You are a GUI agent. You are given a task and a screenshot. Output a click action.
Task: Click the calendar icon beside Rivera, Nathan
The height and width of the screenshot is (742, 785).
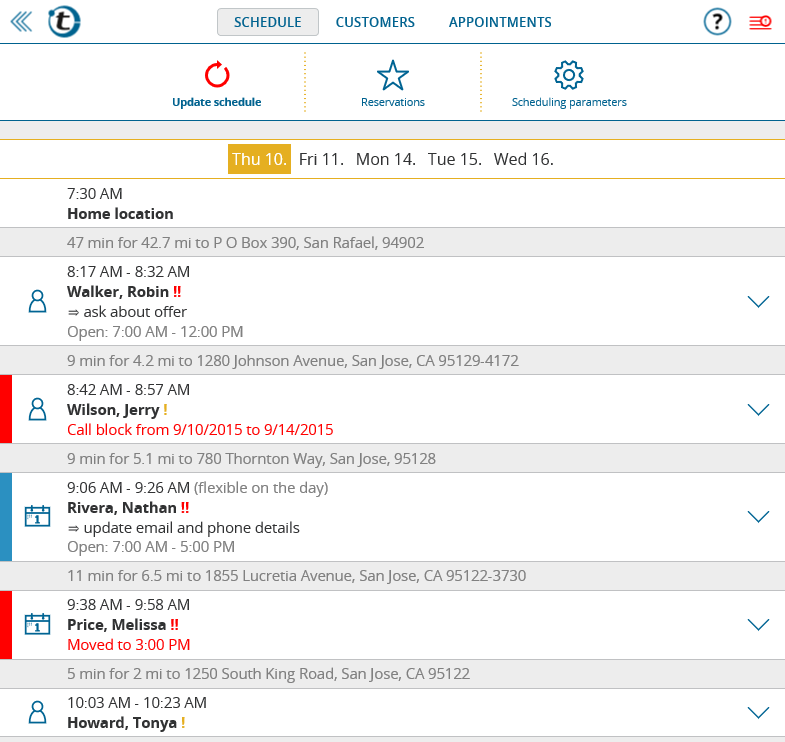tap(38, 516)
